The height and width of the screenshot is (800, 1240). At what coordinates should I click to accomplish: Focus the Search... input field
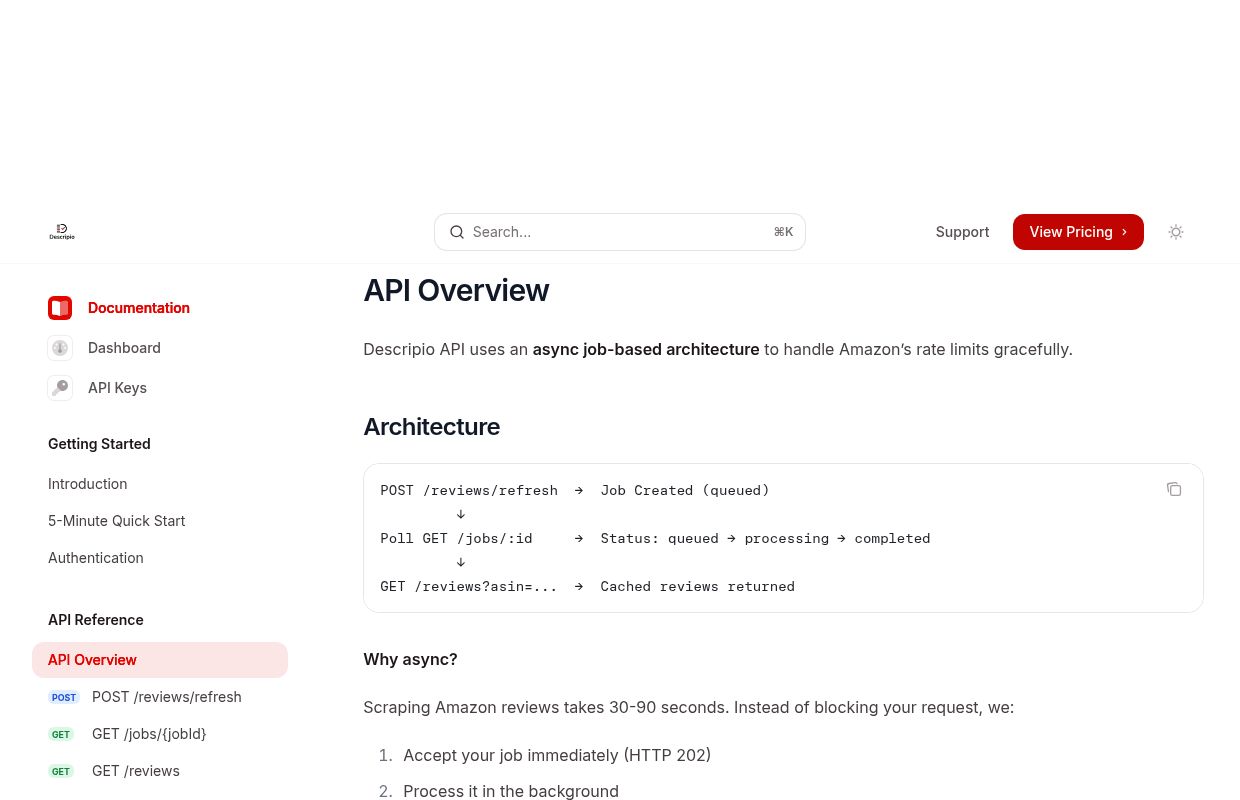(x=620, y=232)
